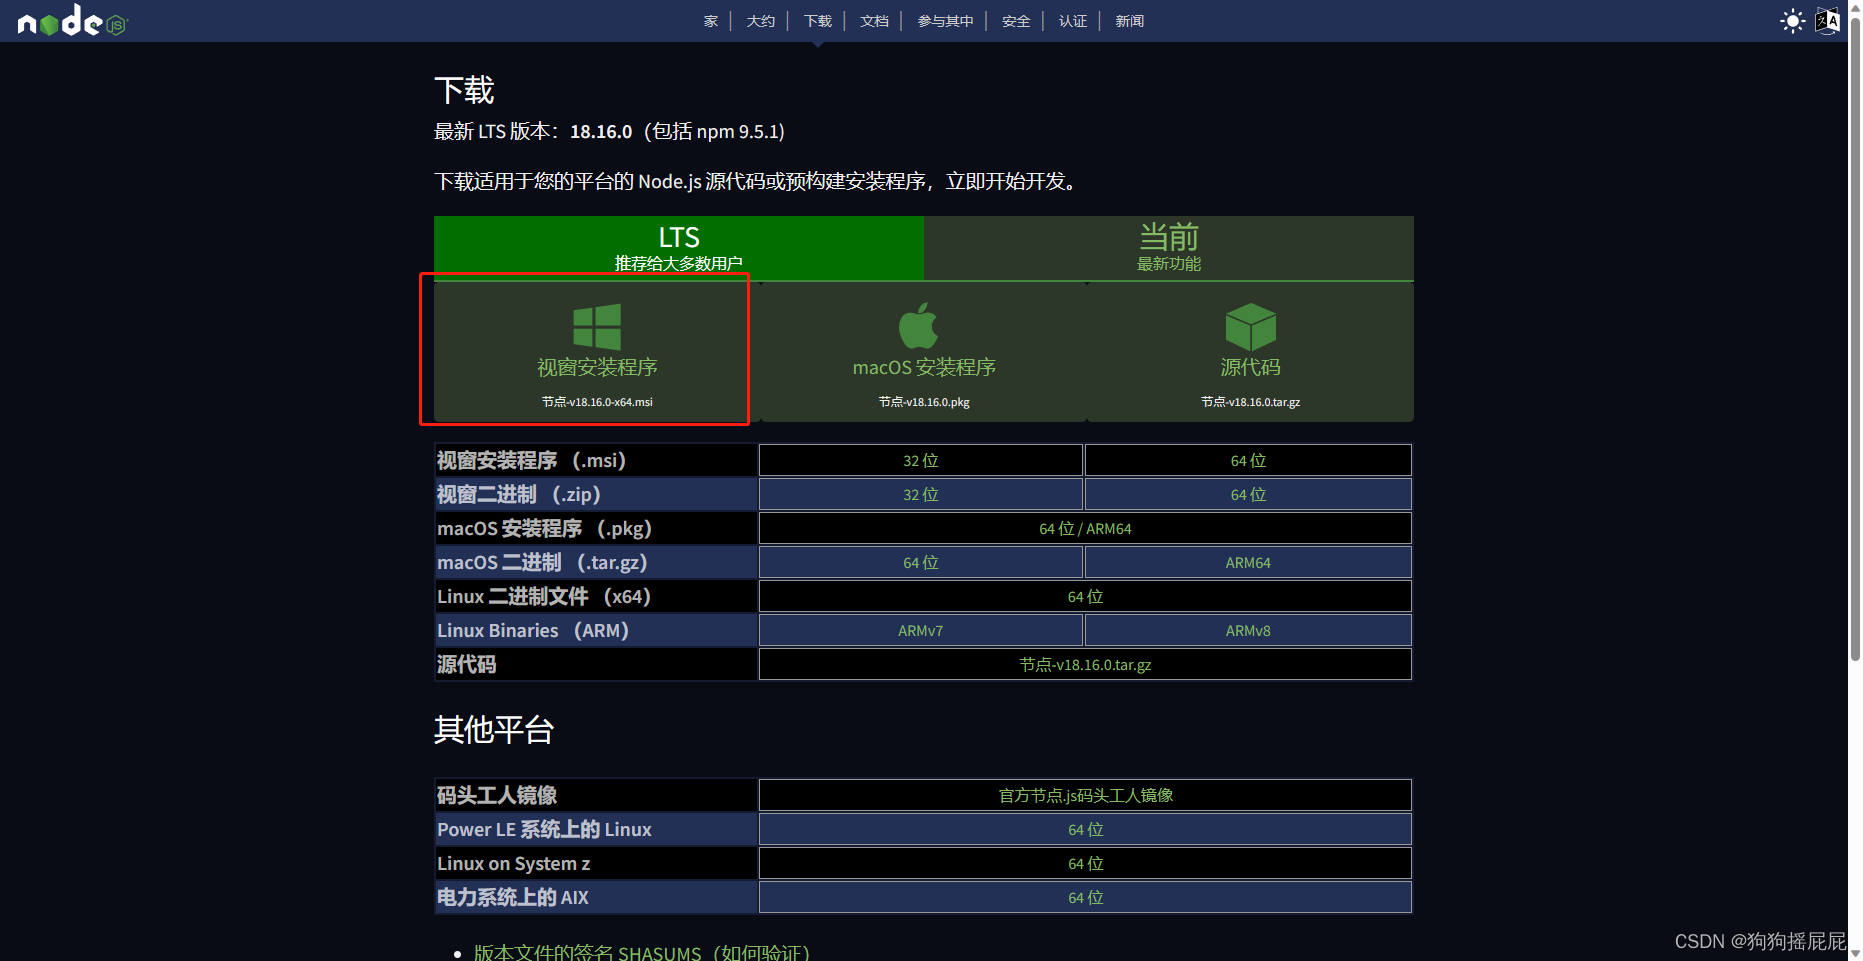Open 官方节点.js码头工人镜像 link
The width and height of the screenshot is (1863, 961).
click(x=1085, y=795)
